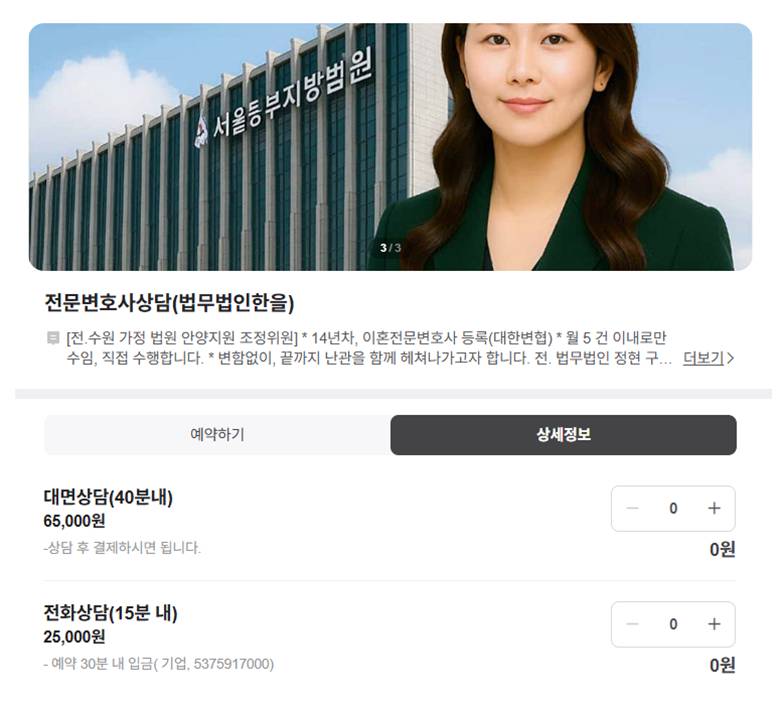Click the lawyer description text

[369, 348]
